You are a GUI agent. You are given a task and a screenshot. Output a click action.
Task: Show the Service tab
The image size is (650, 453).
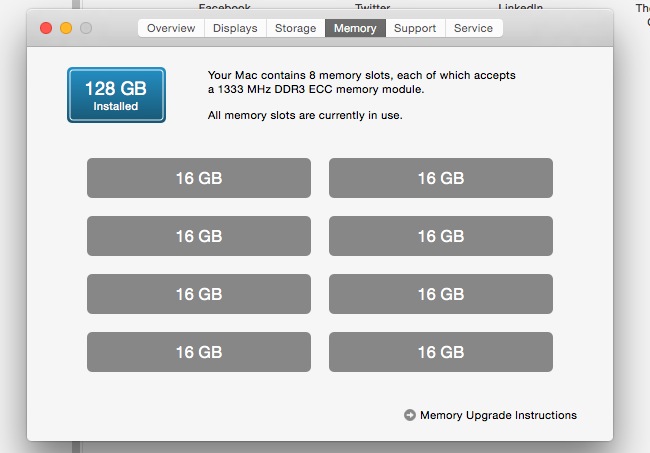click(x=473, y=28)
